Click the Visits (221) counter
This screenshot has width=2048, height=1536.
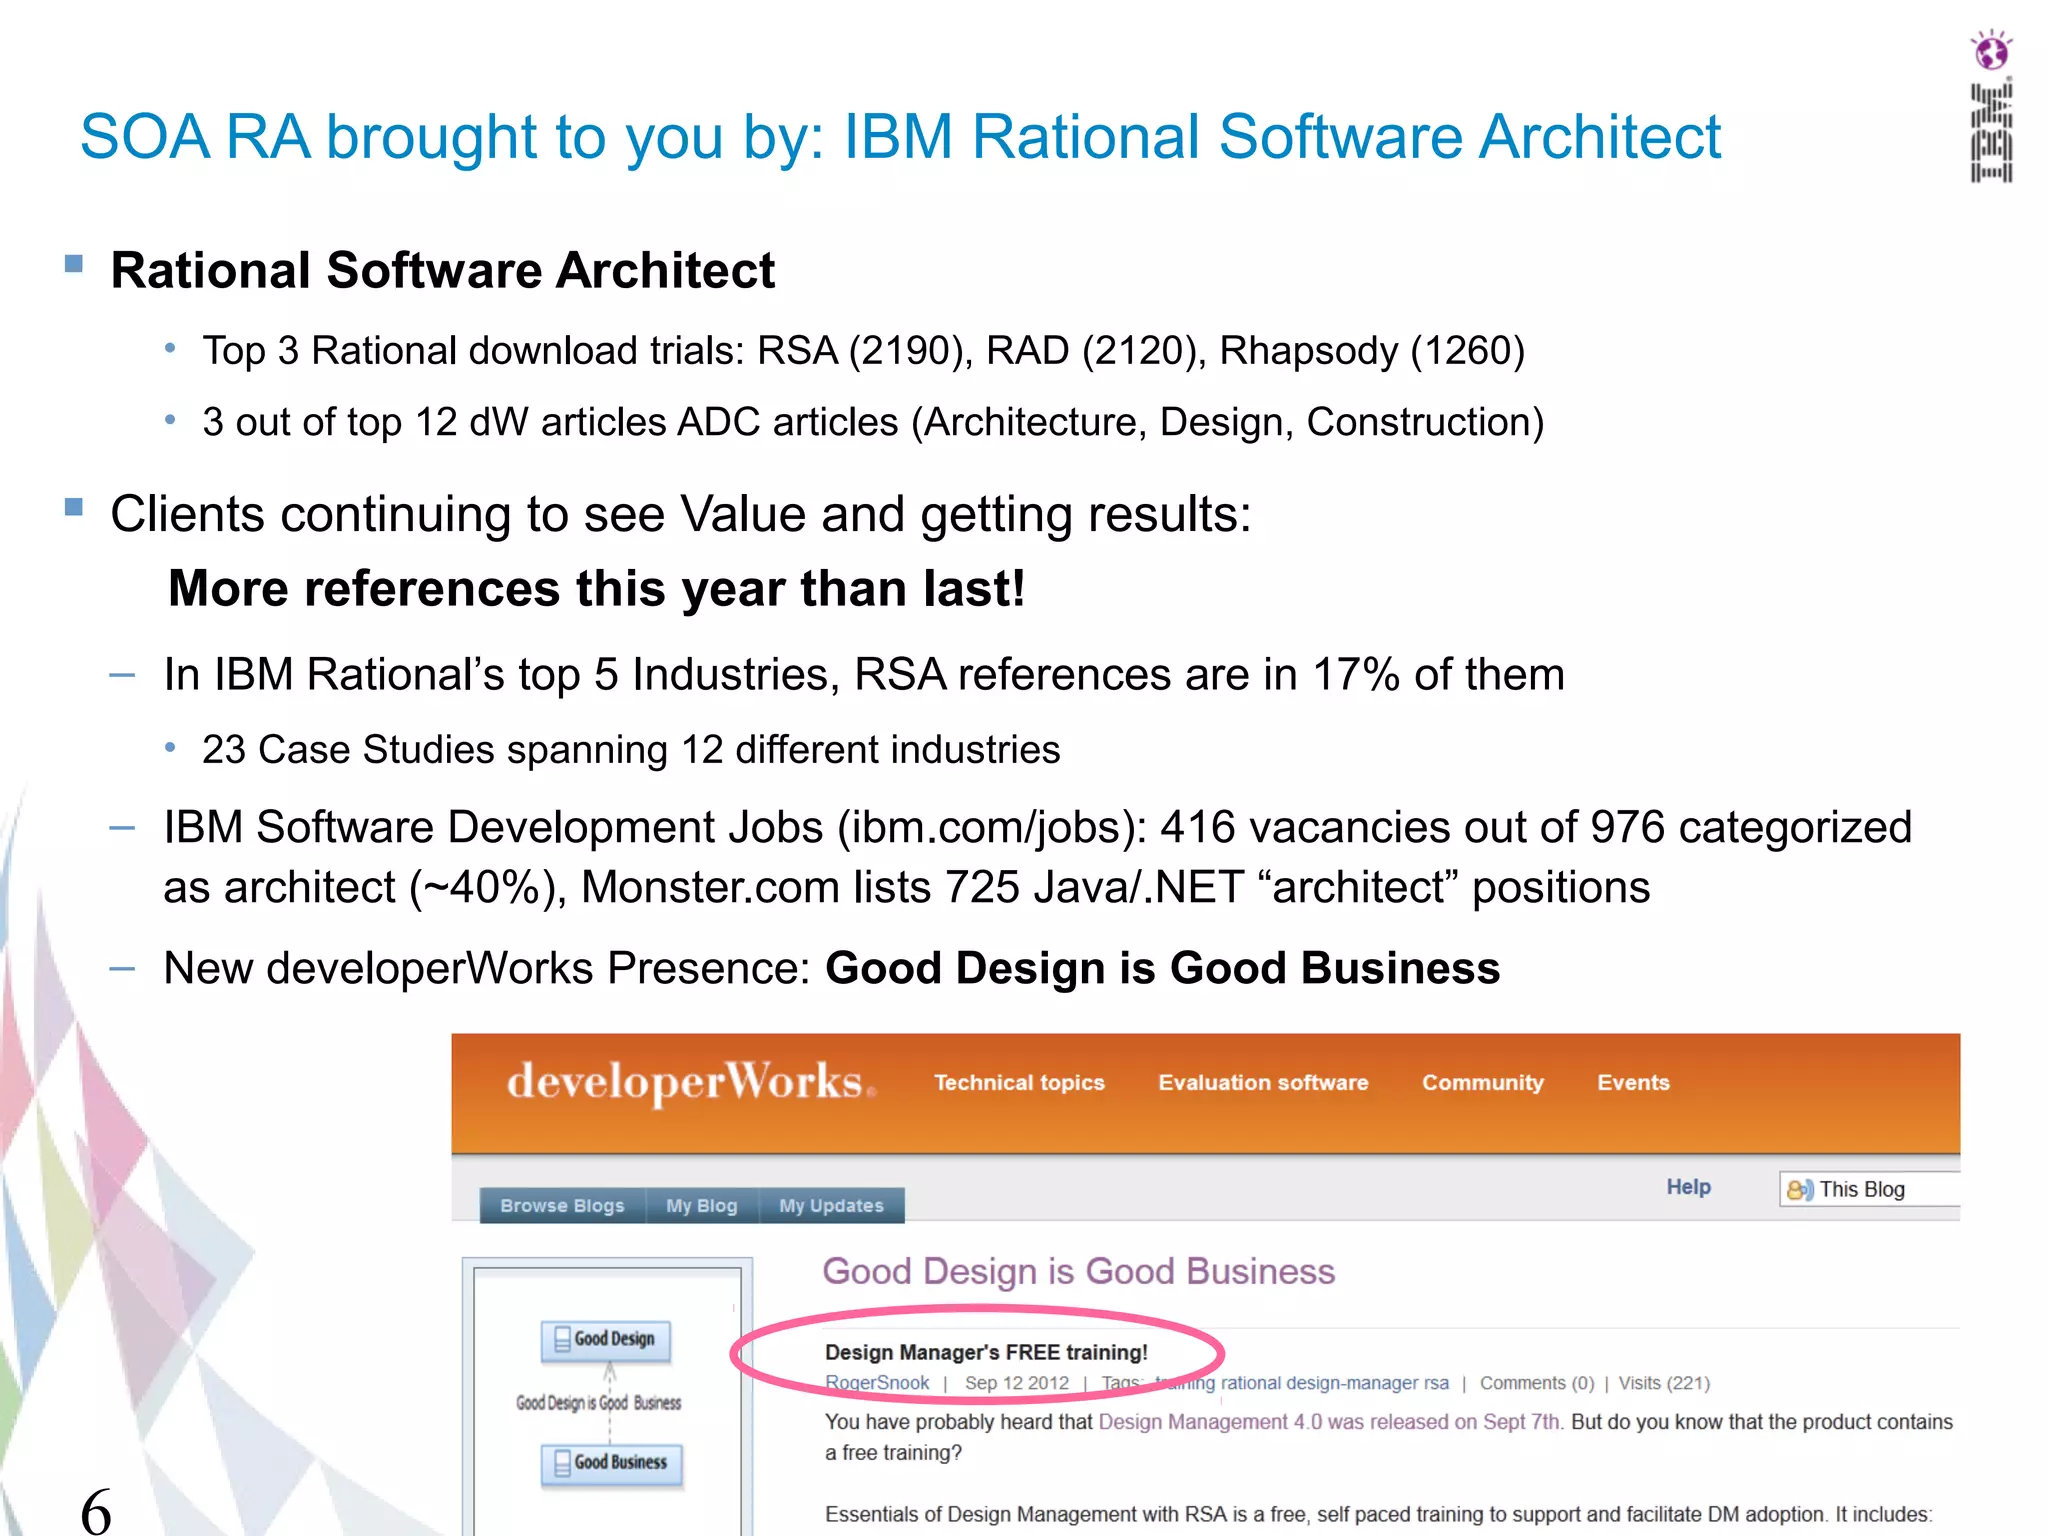(1664, 1383)
